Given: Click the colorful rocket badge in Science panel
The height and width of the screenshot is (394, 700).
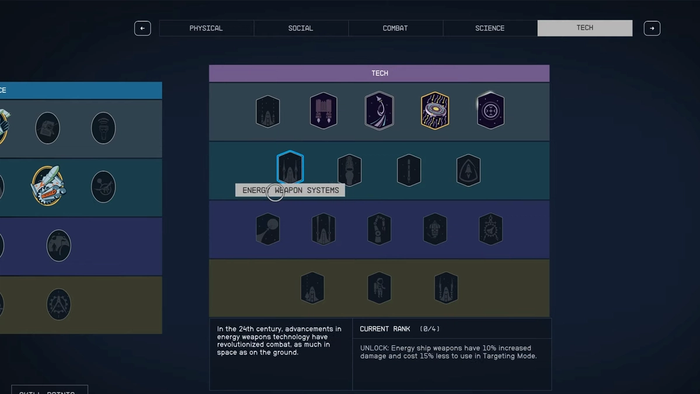Looking at the screenshot, I should (x=48, y=186).
